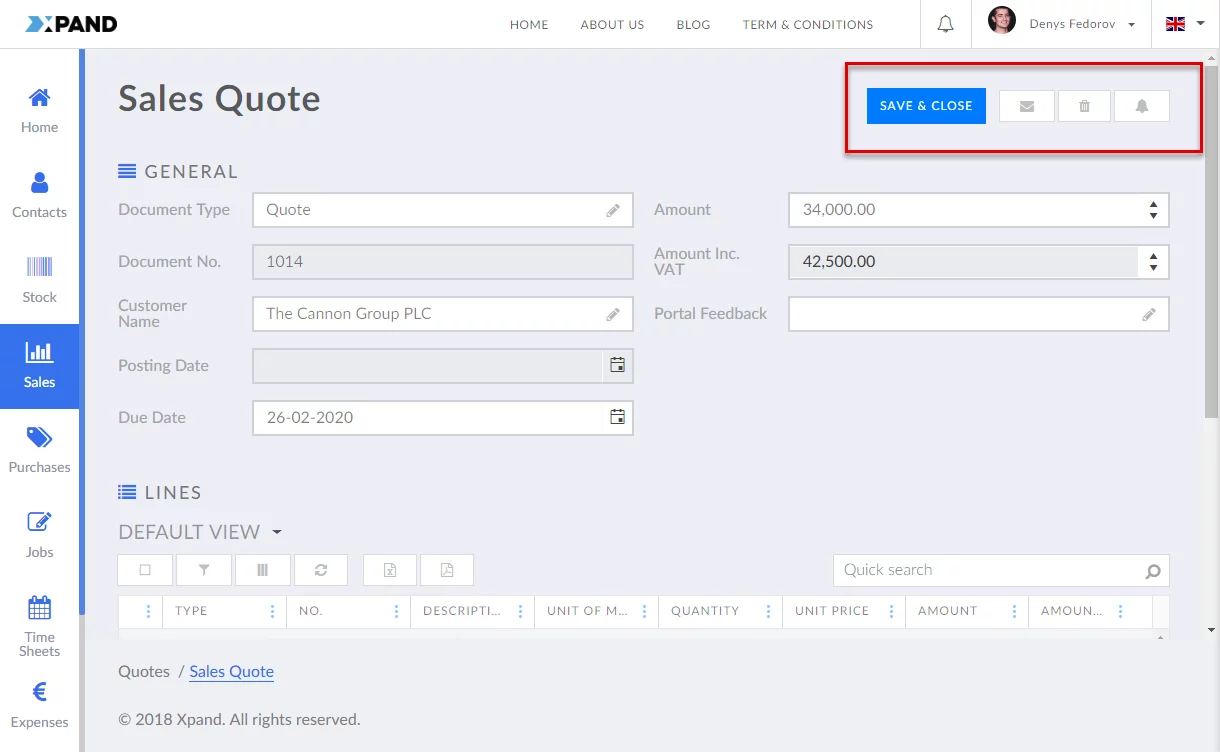The height and width of the screenshot is (752, 1220).
Task: Go to Contacts in the sidebar
Action: click(x=39, y=195)
